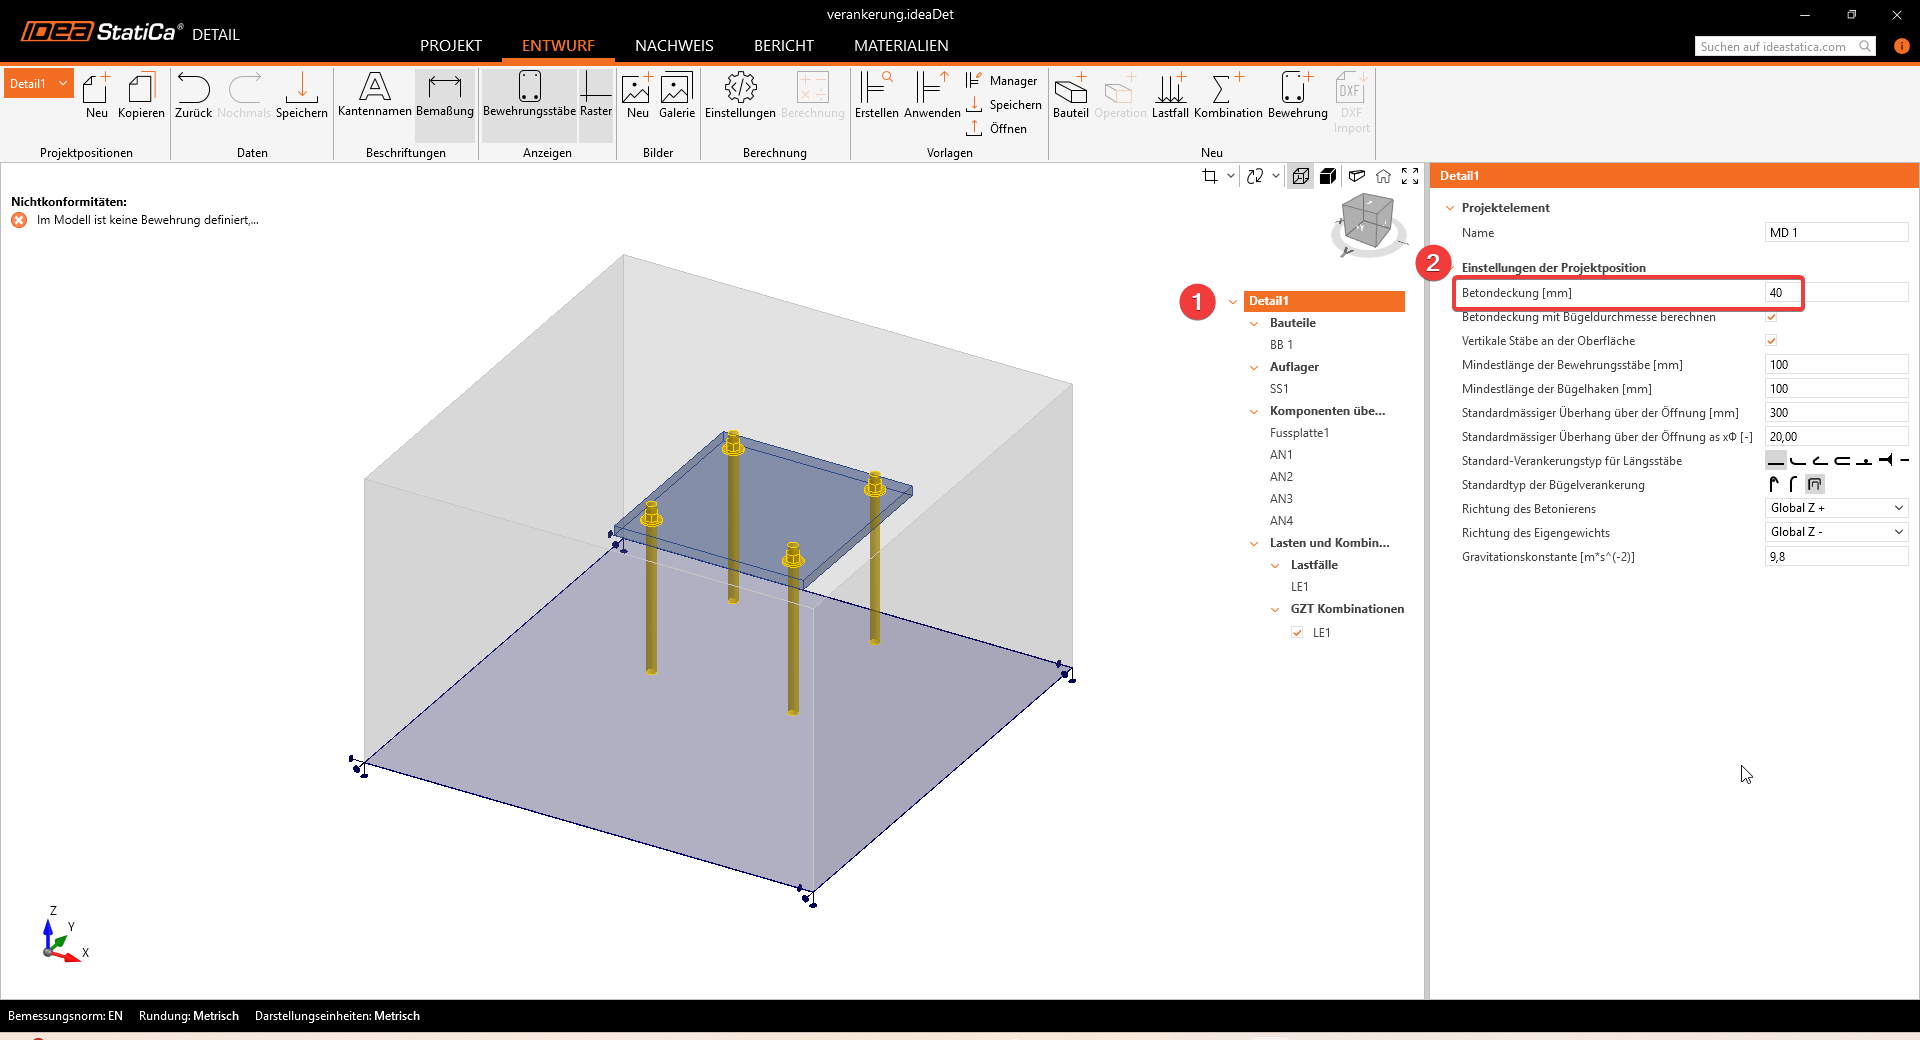The height and width of the screenshot is (1040, 1920).
Task: Open the MATERIALIEN tab
Action: click(x=901, y=46)
